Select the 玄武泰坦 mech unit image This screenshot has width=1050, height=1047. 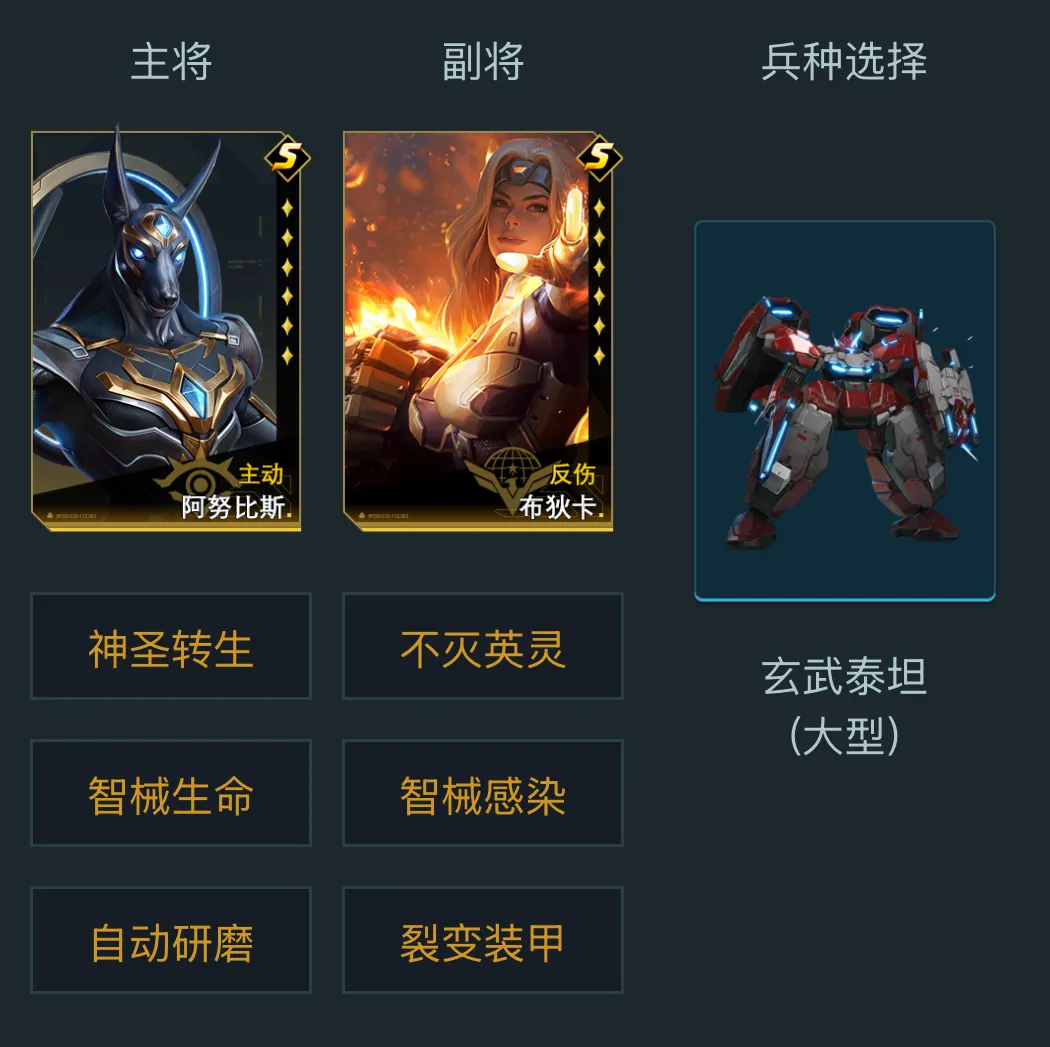tap(844, 410)
